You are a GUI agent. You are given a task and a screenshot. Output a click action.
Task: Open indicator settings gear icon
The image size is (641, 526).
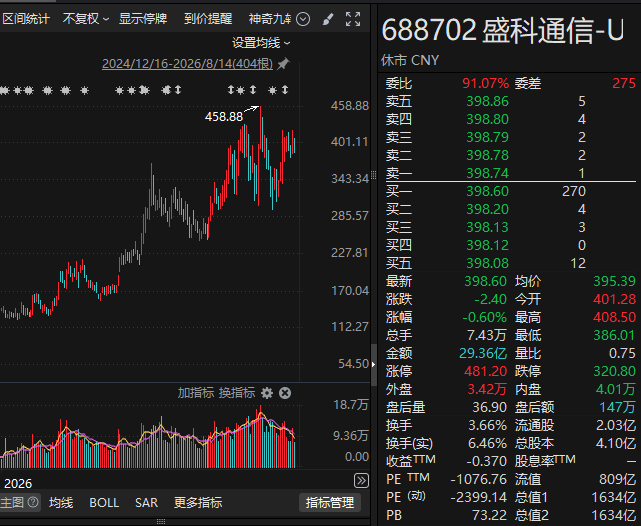pyautogui.click(x=267, y=393)
